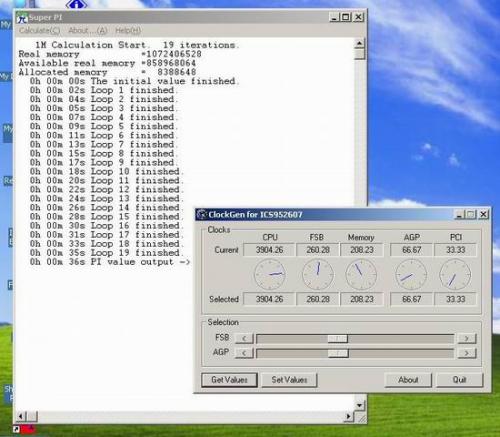Minimize the ClockGen window
Image resolution: width=500 pixels, height=437 pixels.
(x=459, y=214)
